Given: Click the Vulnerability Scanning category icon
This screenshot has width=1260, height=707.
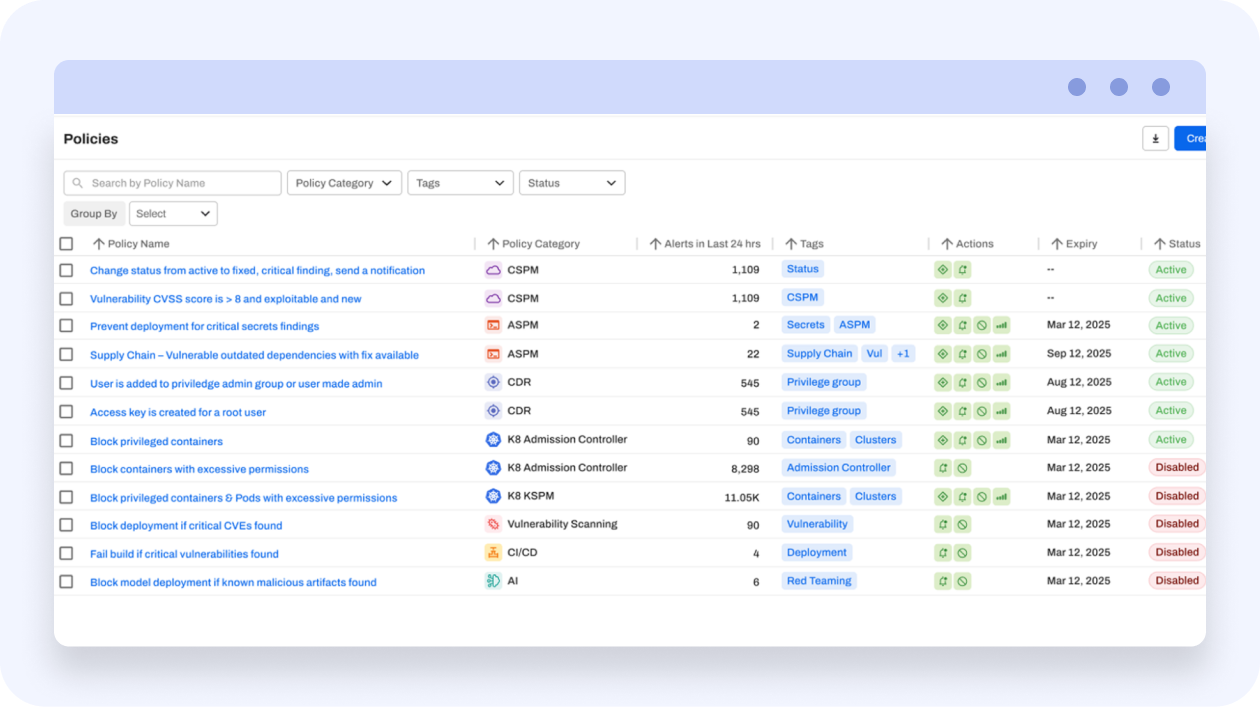Looking at the screenshot, I should click(x=493, y=524).
